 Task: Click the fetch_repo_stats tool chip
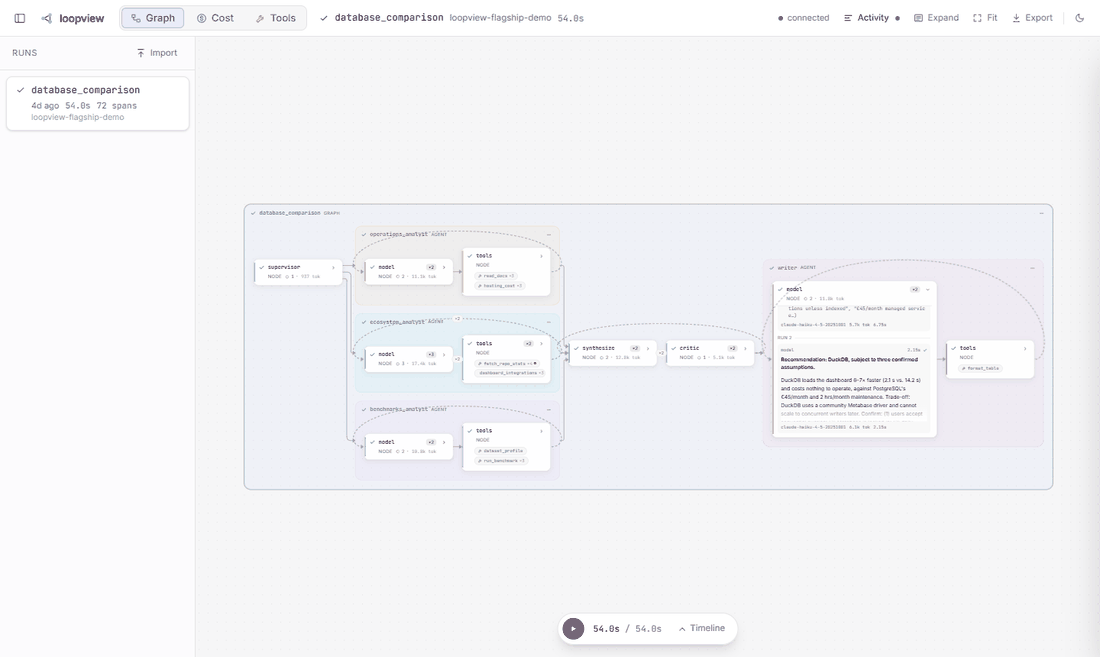click(x=507, y=363)
